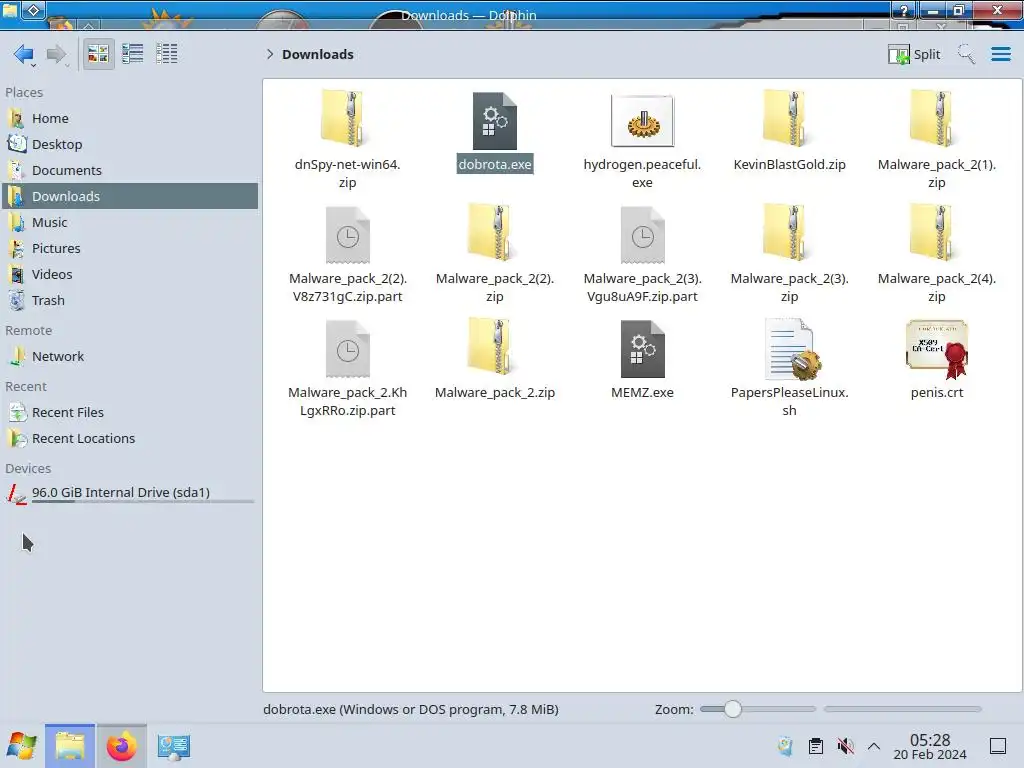Select Malware_pack_2(2).V8z731gC.zip.part file icon
This screenshot has width=1024, height=768.
coord(347,235)
